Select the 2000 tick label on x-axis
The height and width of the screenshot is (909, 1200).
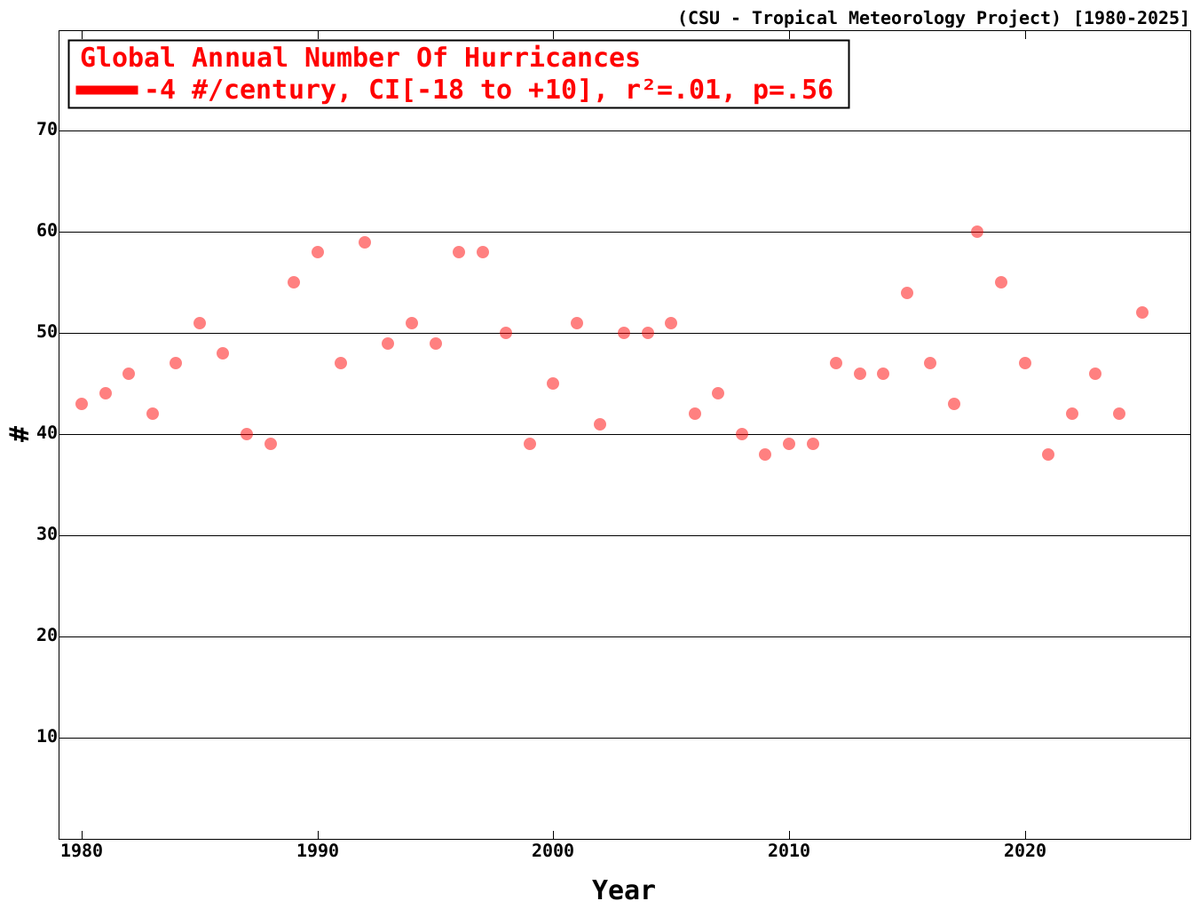[552, 849]
